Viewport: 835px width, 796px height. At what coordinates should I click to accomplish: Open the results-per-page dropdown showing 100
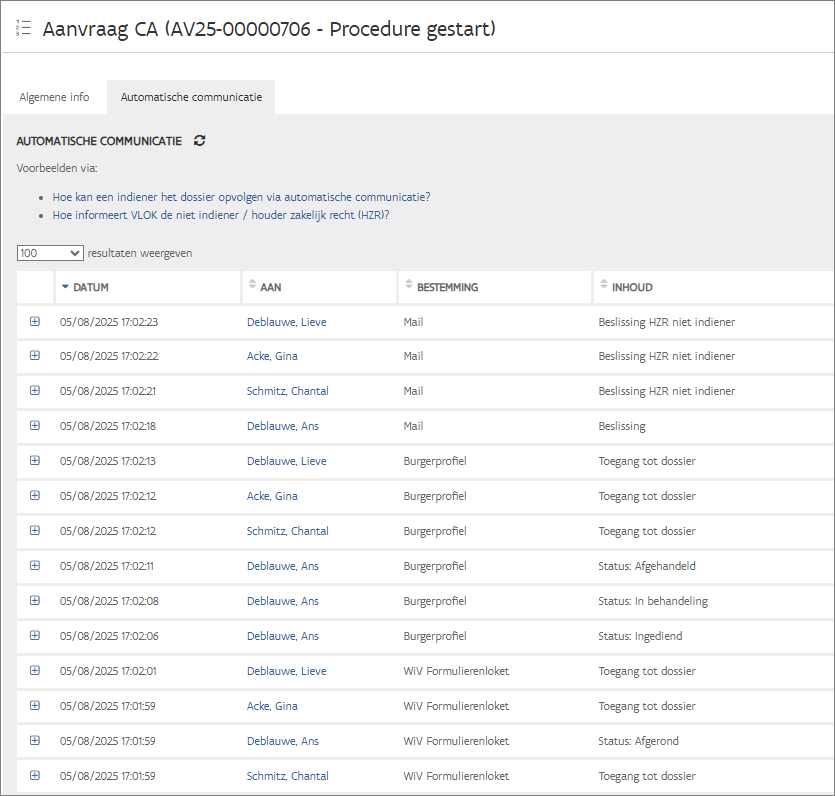tap(49, 253)
